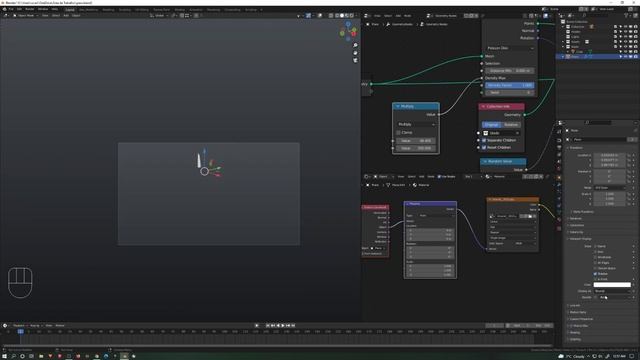Open Object Mode dropdown in viewport header
This screenshot has height=360, width=640.
[x=25, y=16]
